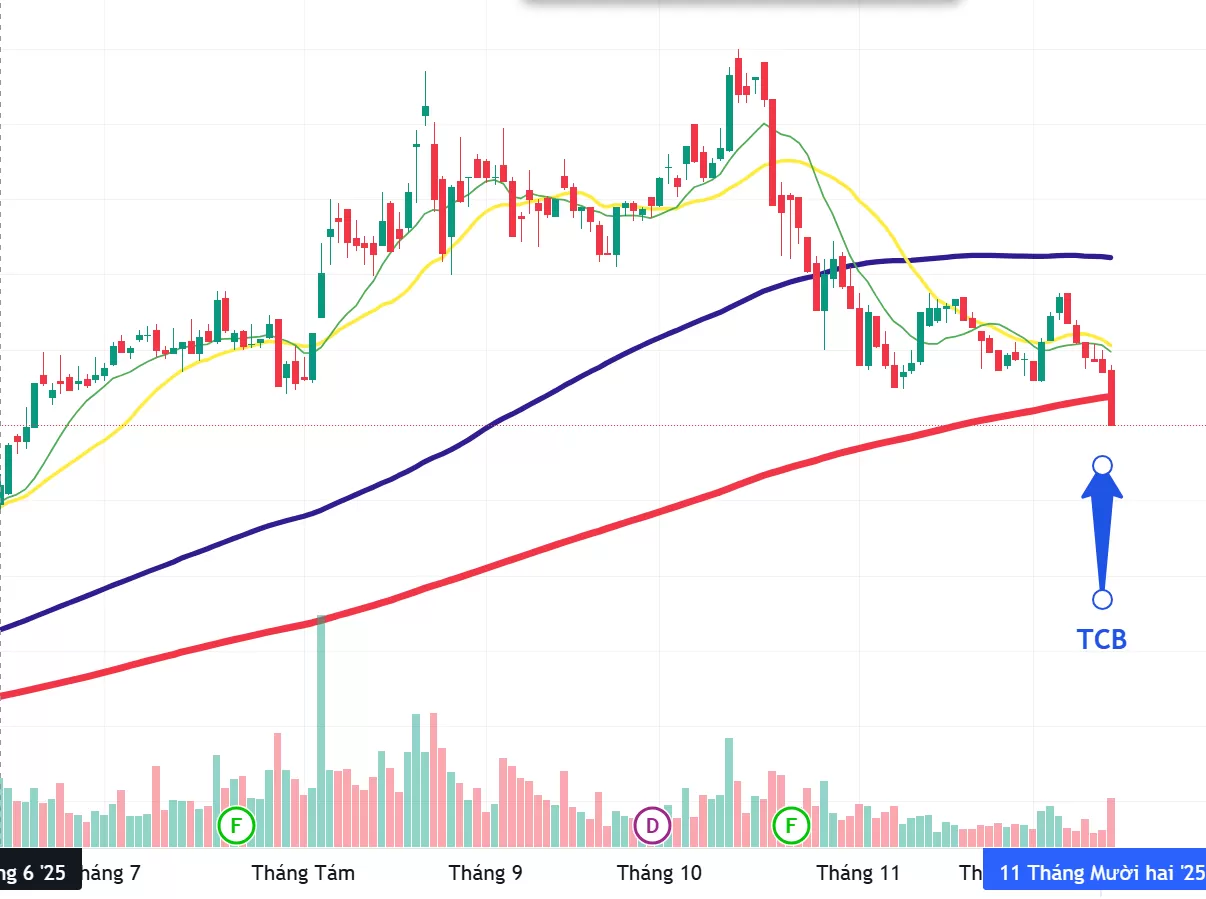Click the Tháng 7 time axis label

coord(110,873)
